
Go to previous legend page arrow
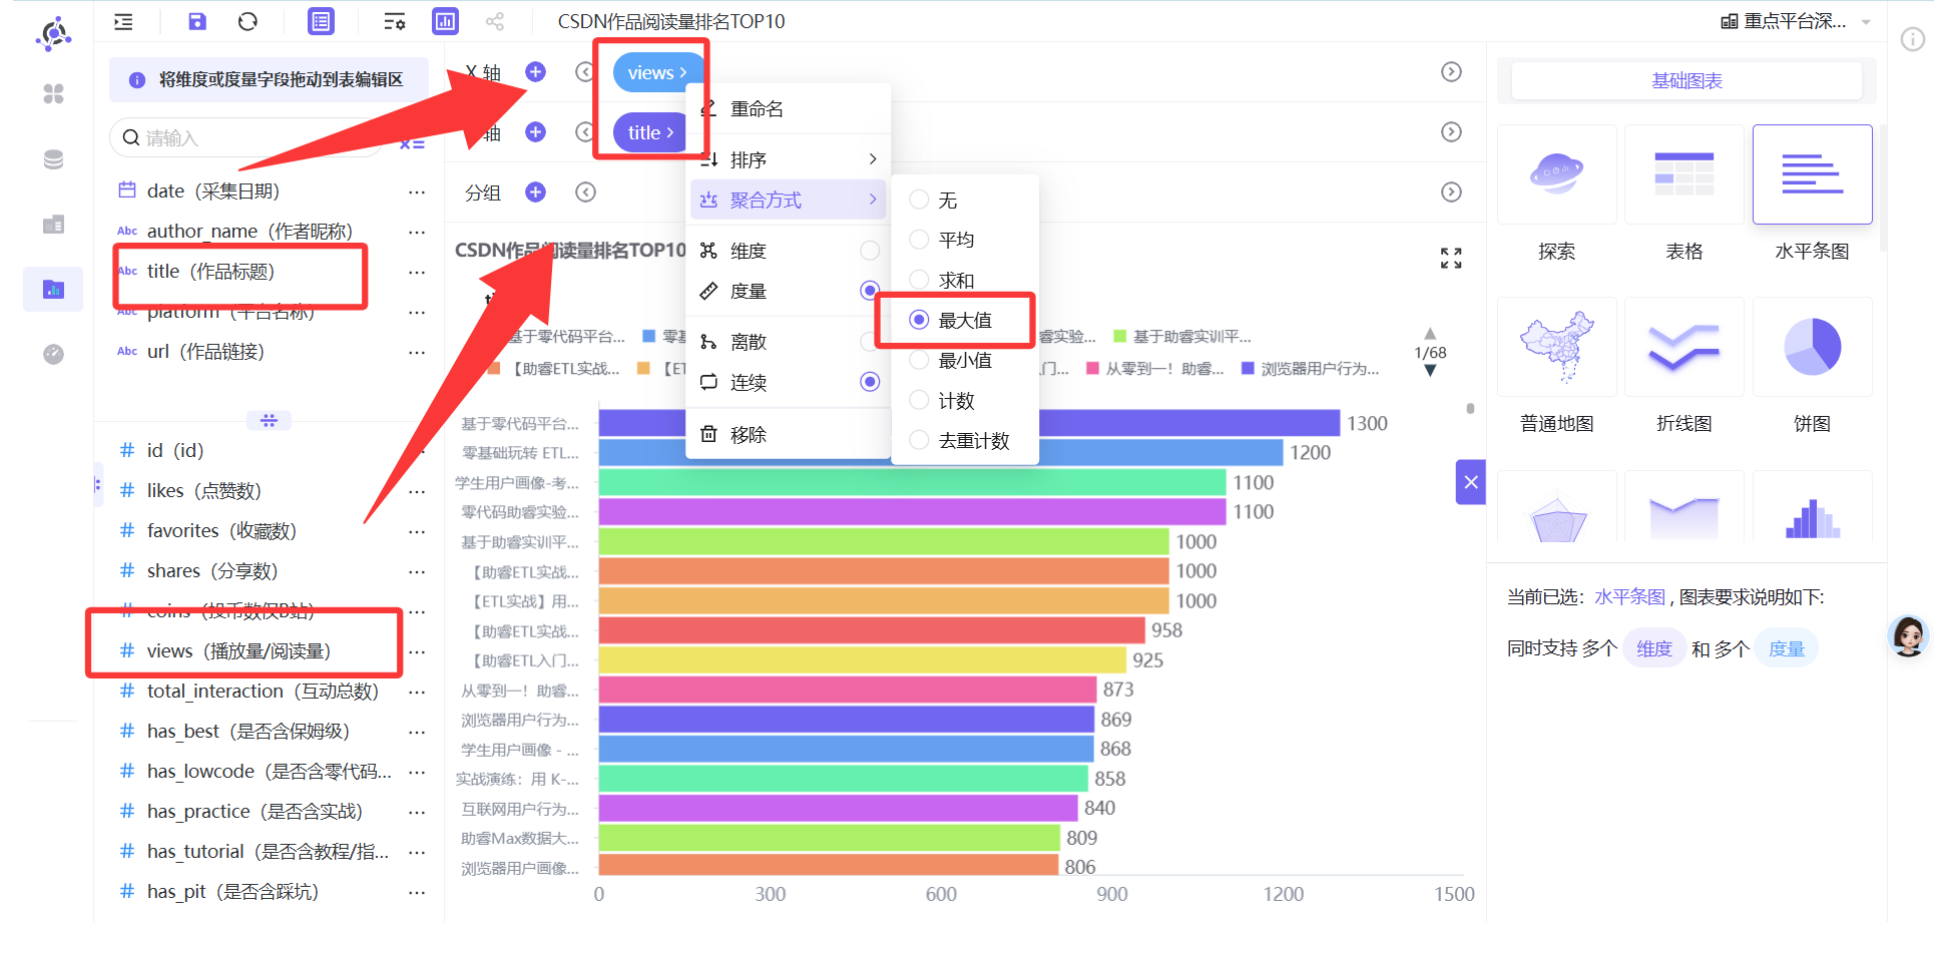point(1430,333)
